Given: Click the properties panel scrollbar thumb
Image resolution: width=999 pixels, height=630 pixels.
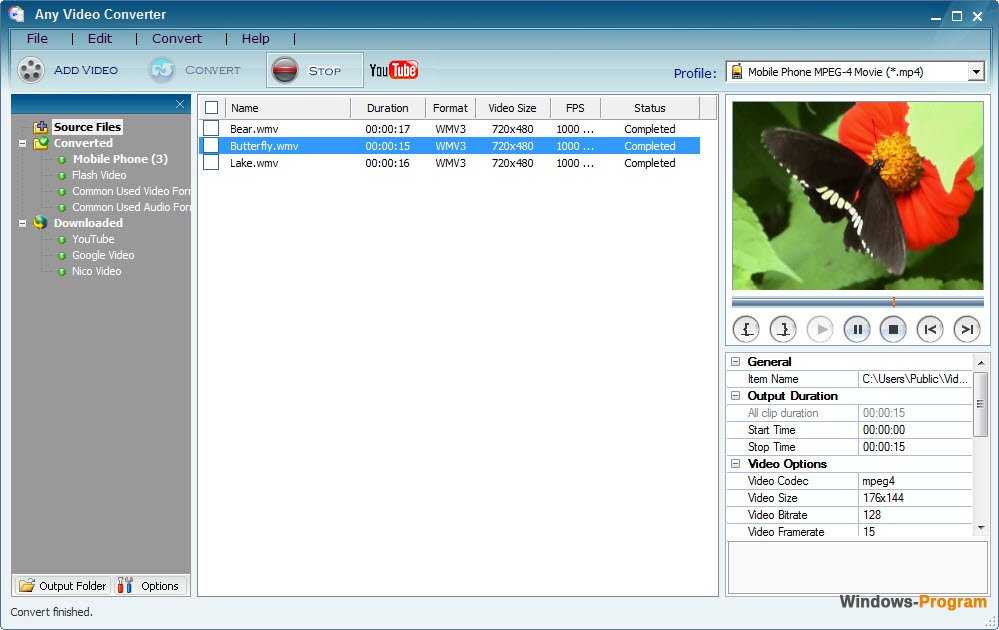Looking at the screenshot, I should tap(980, 404).
